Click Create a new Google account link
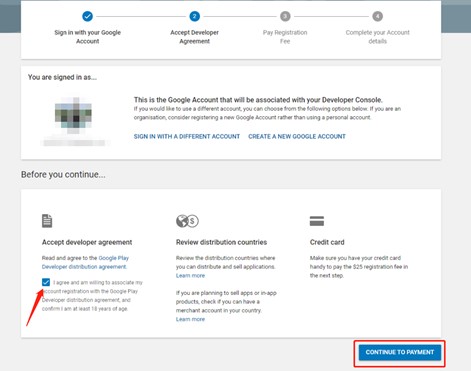 [x=297, y=136]
